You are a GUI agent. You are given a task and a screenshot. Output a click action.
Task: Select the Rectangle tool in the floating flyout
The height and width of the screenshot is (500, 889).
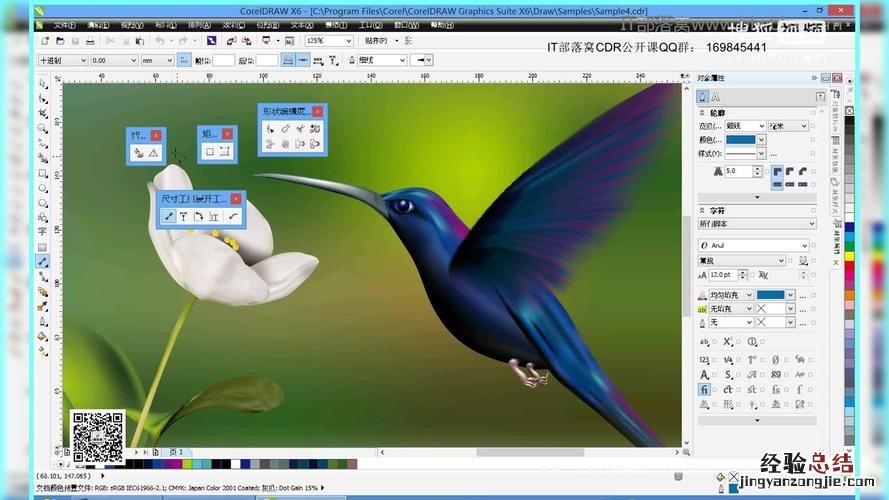[210, 152]
